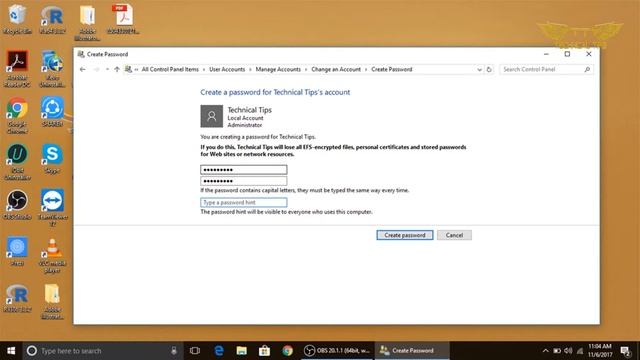Image resolution: width=640 pixels, height=360 pixels.
Task: Open the Recycle Bin desktop icon
Action: [x=17, y=19]
